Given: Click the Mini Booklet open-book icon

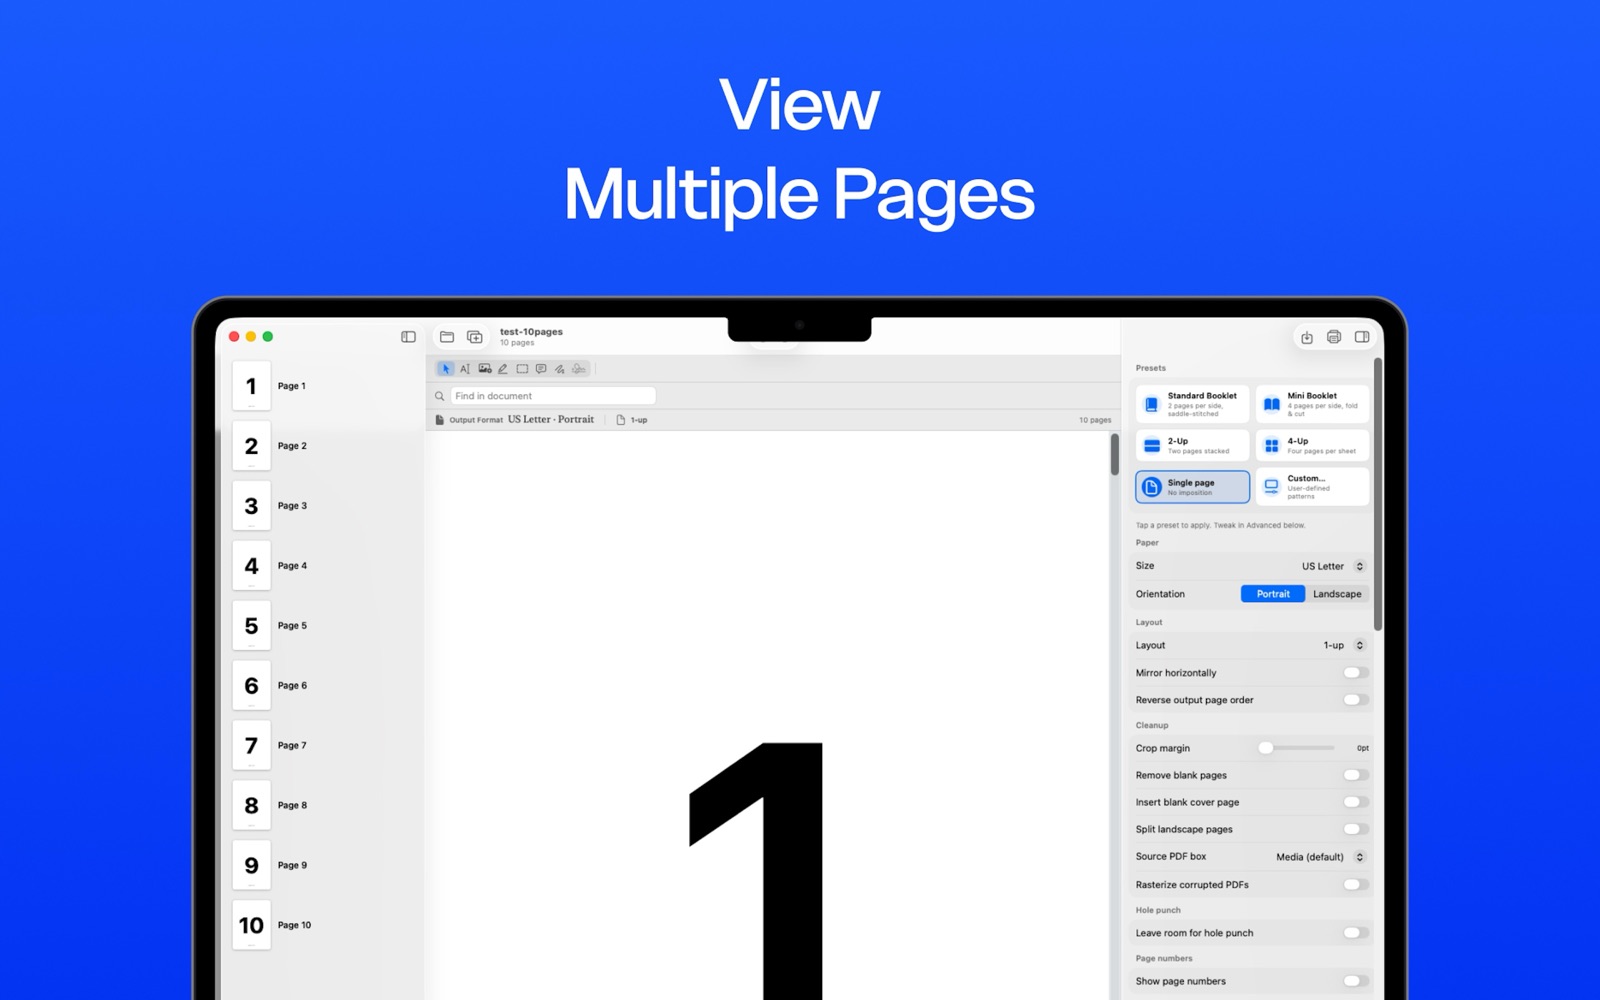Looking at the screenshot, I should pyautogui.click(x=1271, y=404).
